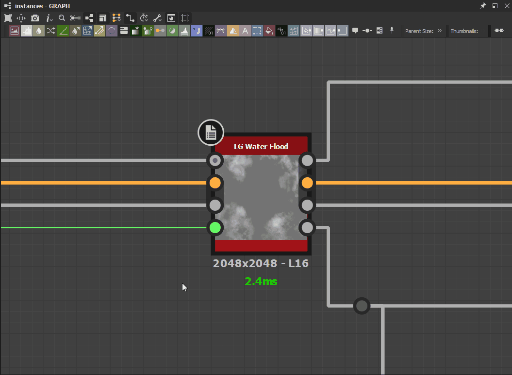This screenshot has width=512, height=375.
Task: Undock the Graph panel window
Action: (495, 6)
